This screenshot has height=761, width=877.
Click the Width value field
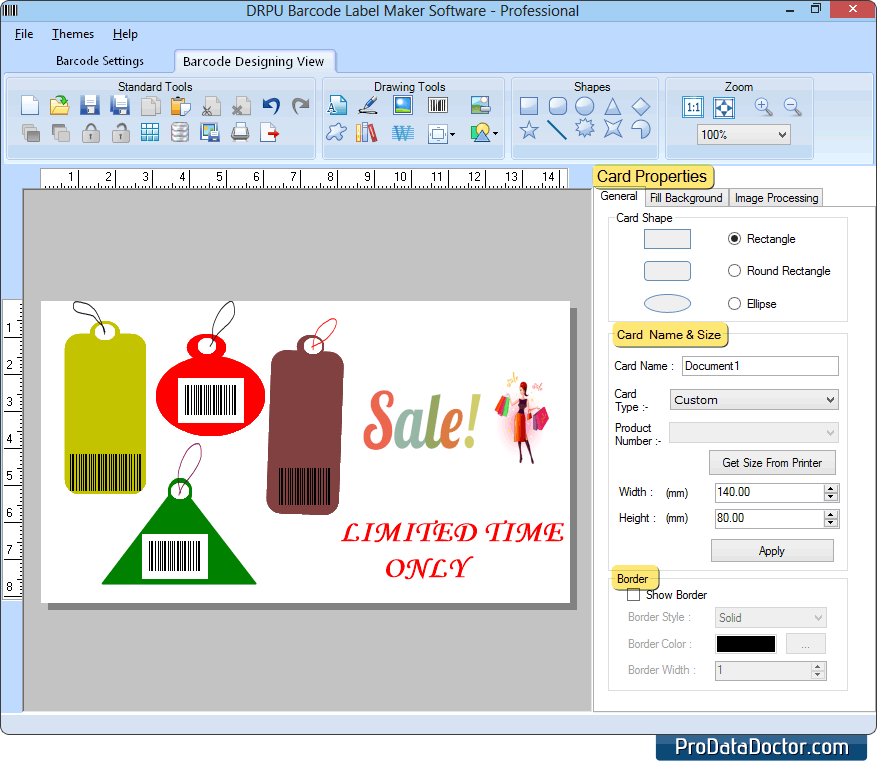(770, 493)
